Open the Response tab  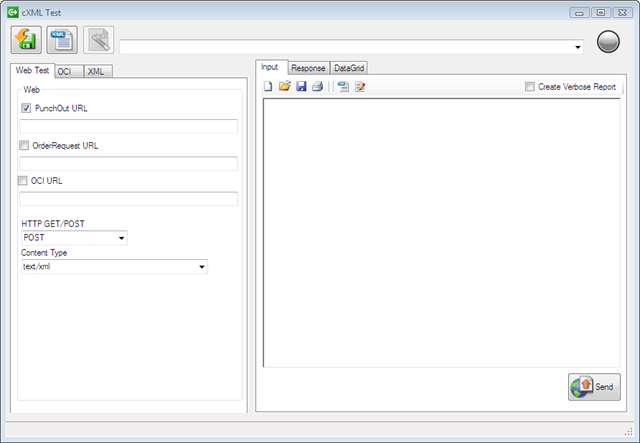tap(309, 68)
